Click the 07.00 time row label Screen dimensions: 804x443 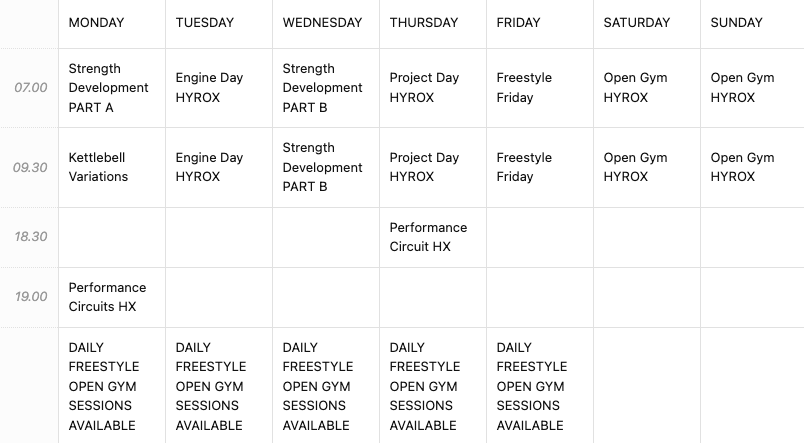(31, 88)
